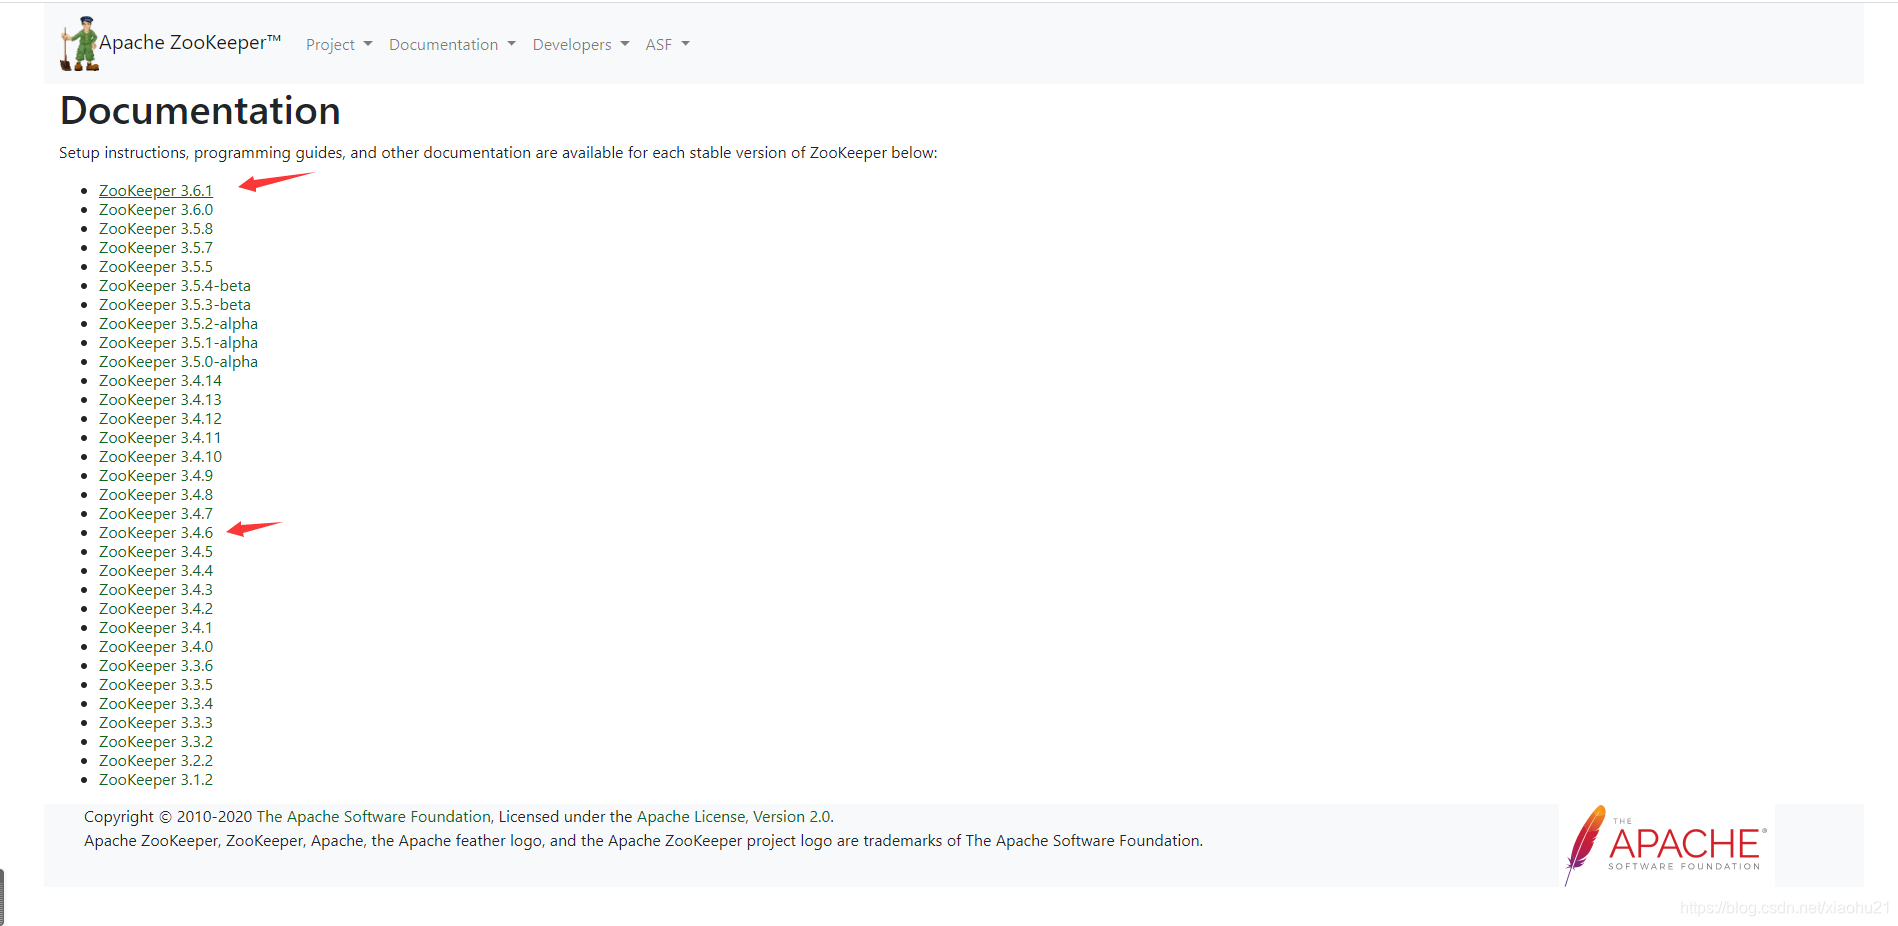Screen dimensions: 1898x926
Task: Open ZooKeeper 3.4.1 documentation link
Action: point(156,628)
